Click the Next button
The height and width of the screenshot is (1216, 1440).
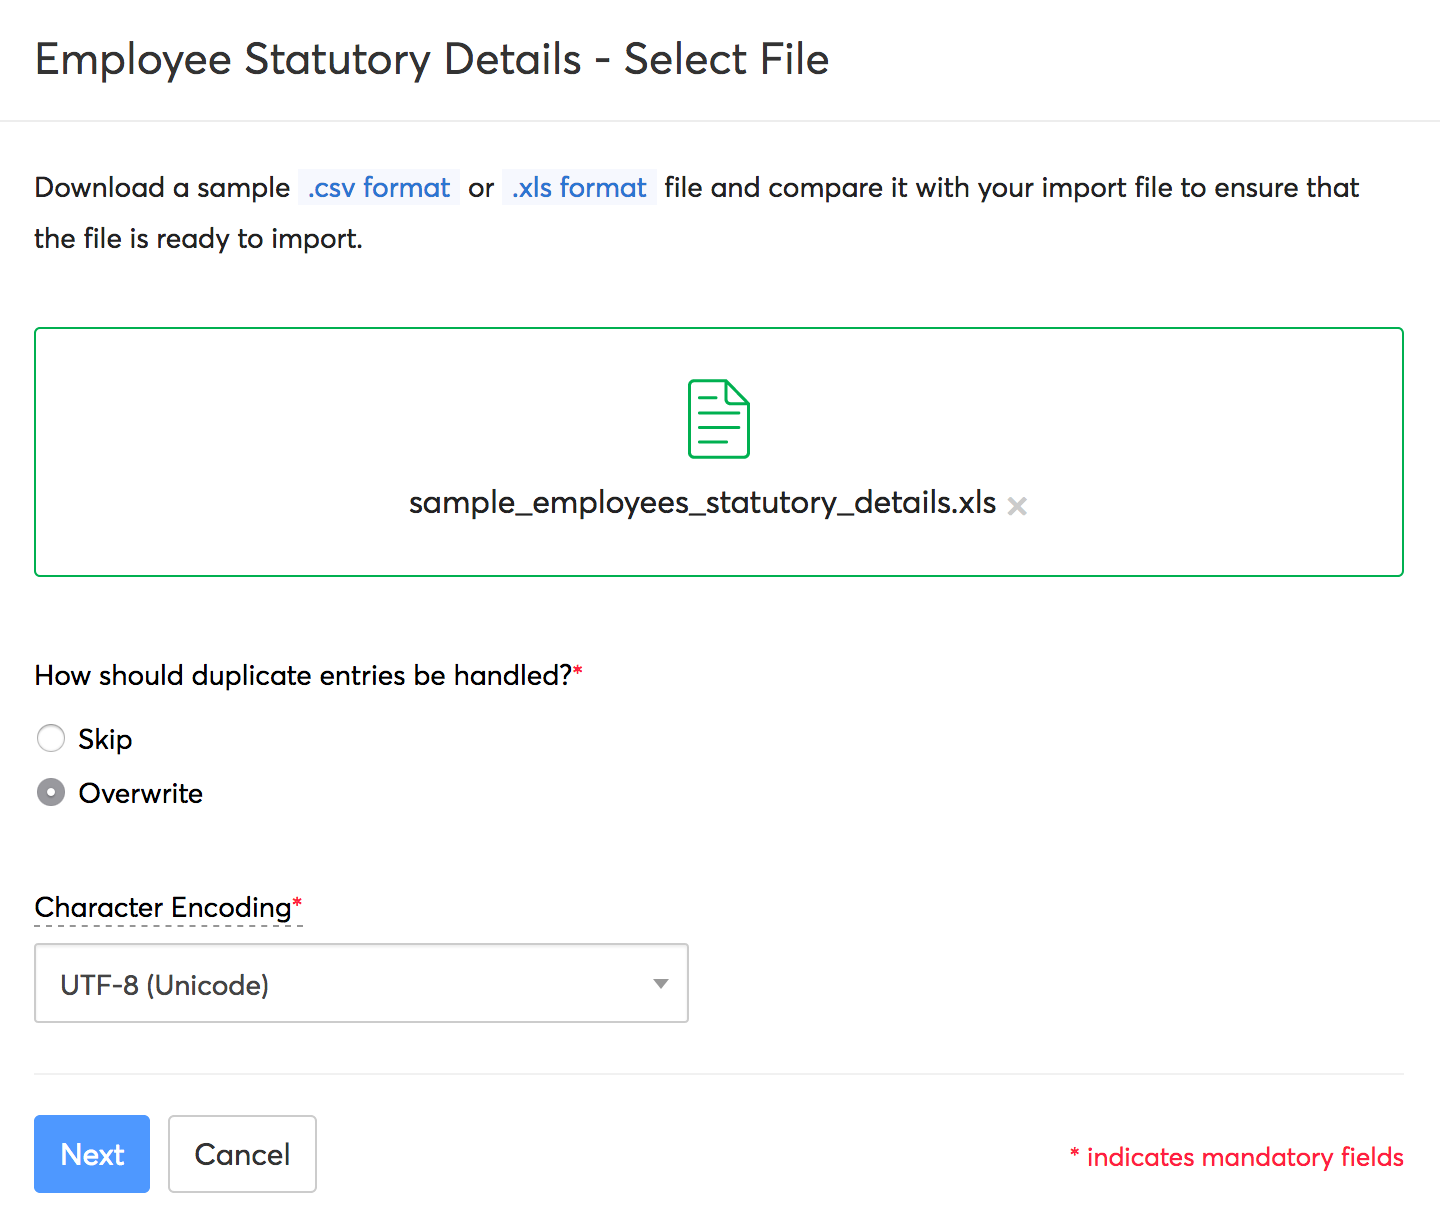[x=91, y=1154]
